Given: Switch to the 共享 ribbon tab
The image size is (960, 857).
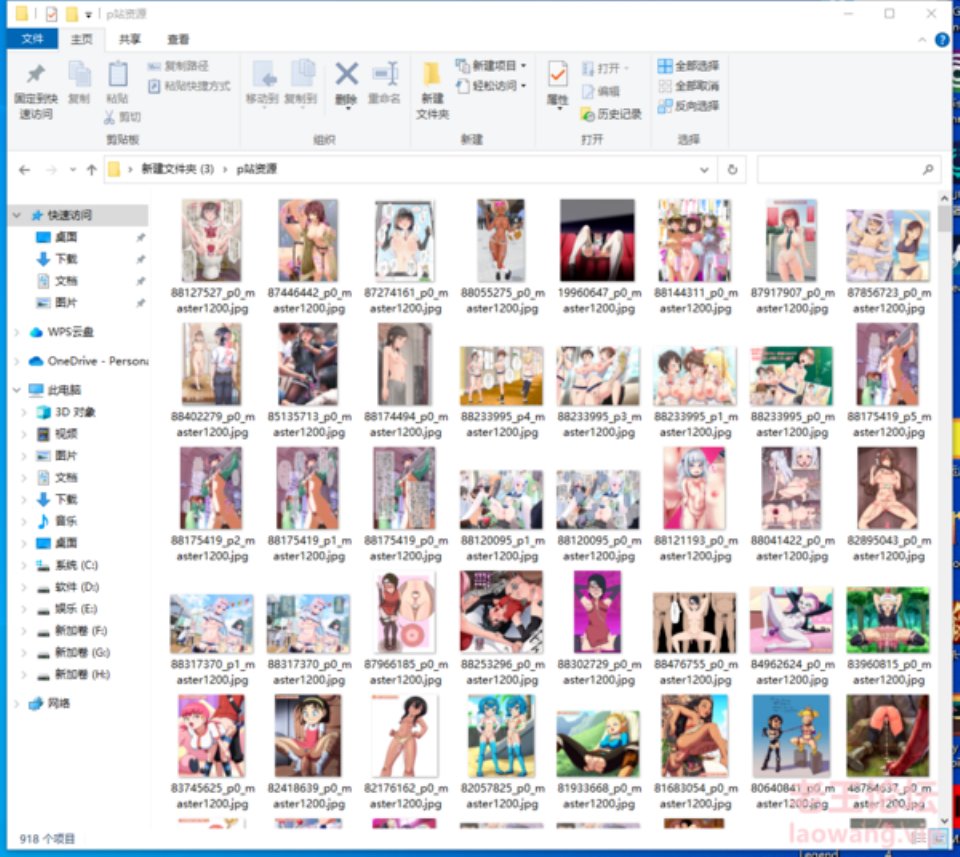Looking at the screenshot, I should [x=130, y=39].
